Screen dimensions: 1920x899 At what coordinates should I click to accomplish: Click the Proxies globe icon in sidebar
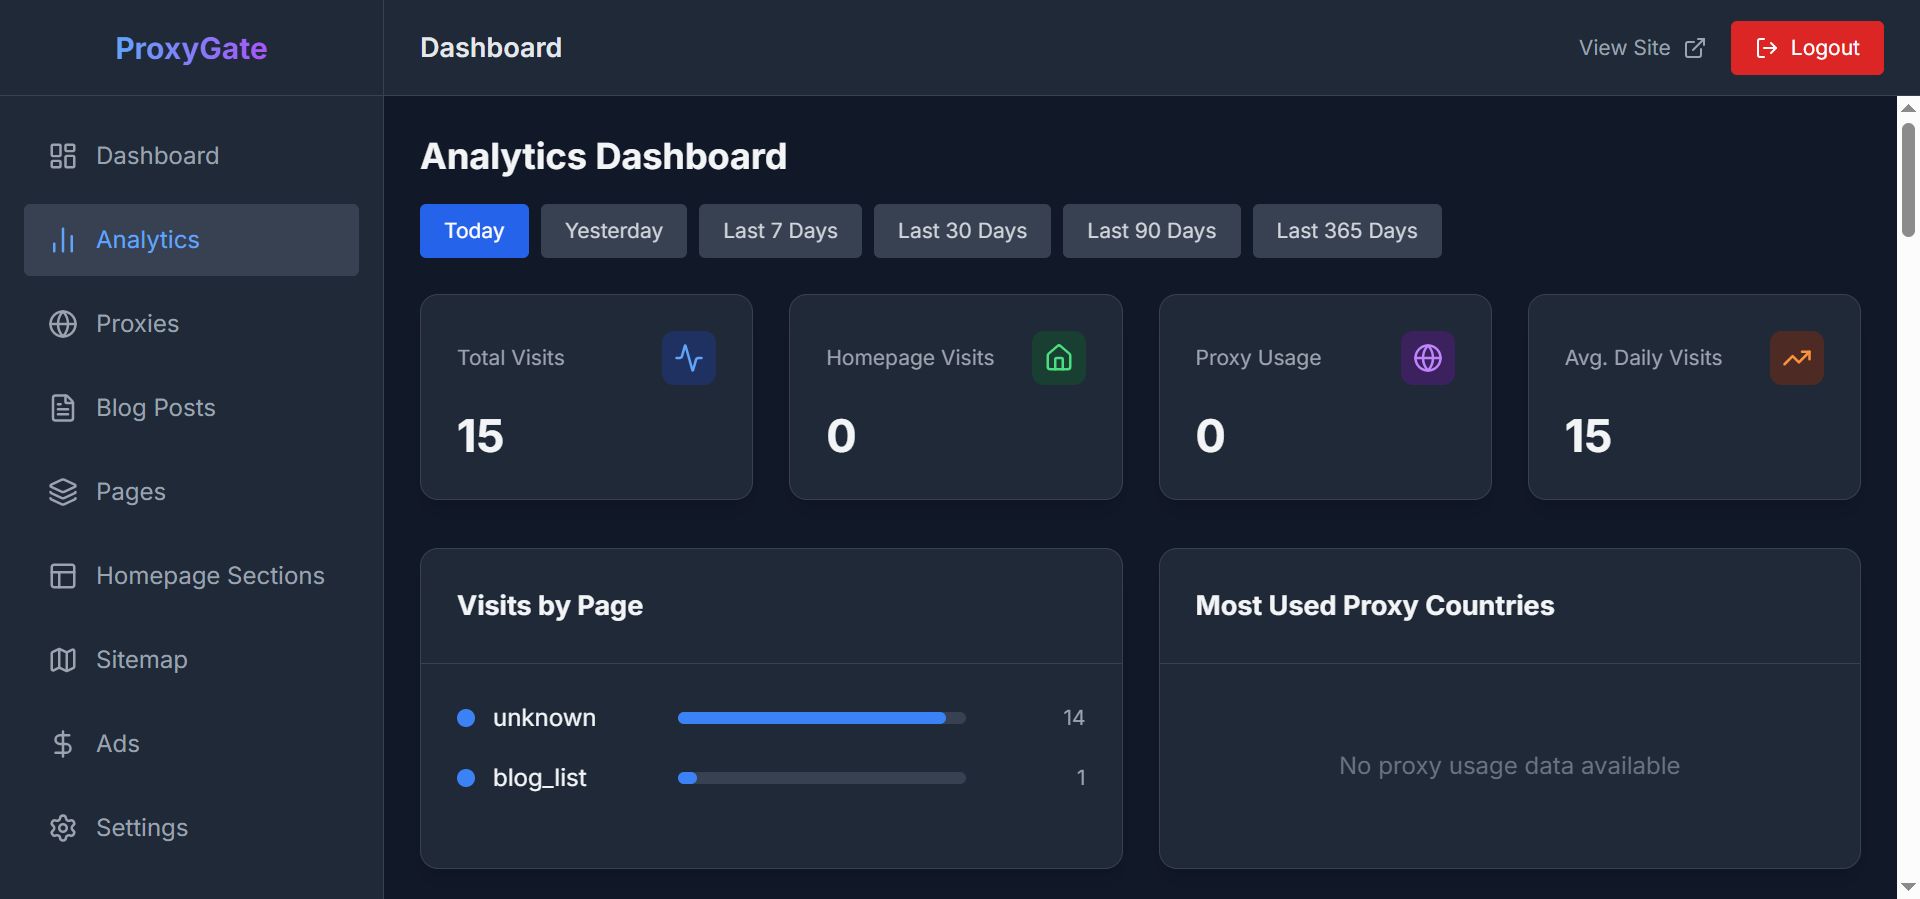click(x=63, y=324)
